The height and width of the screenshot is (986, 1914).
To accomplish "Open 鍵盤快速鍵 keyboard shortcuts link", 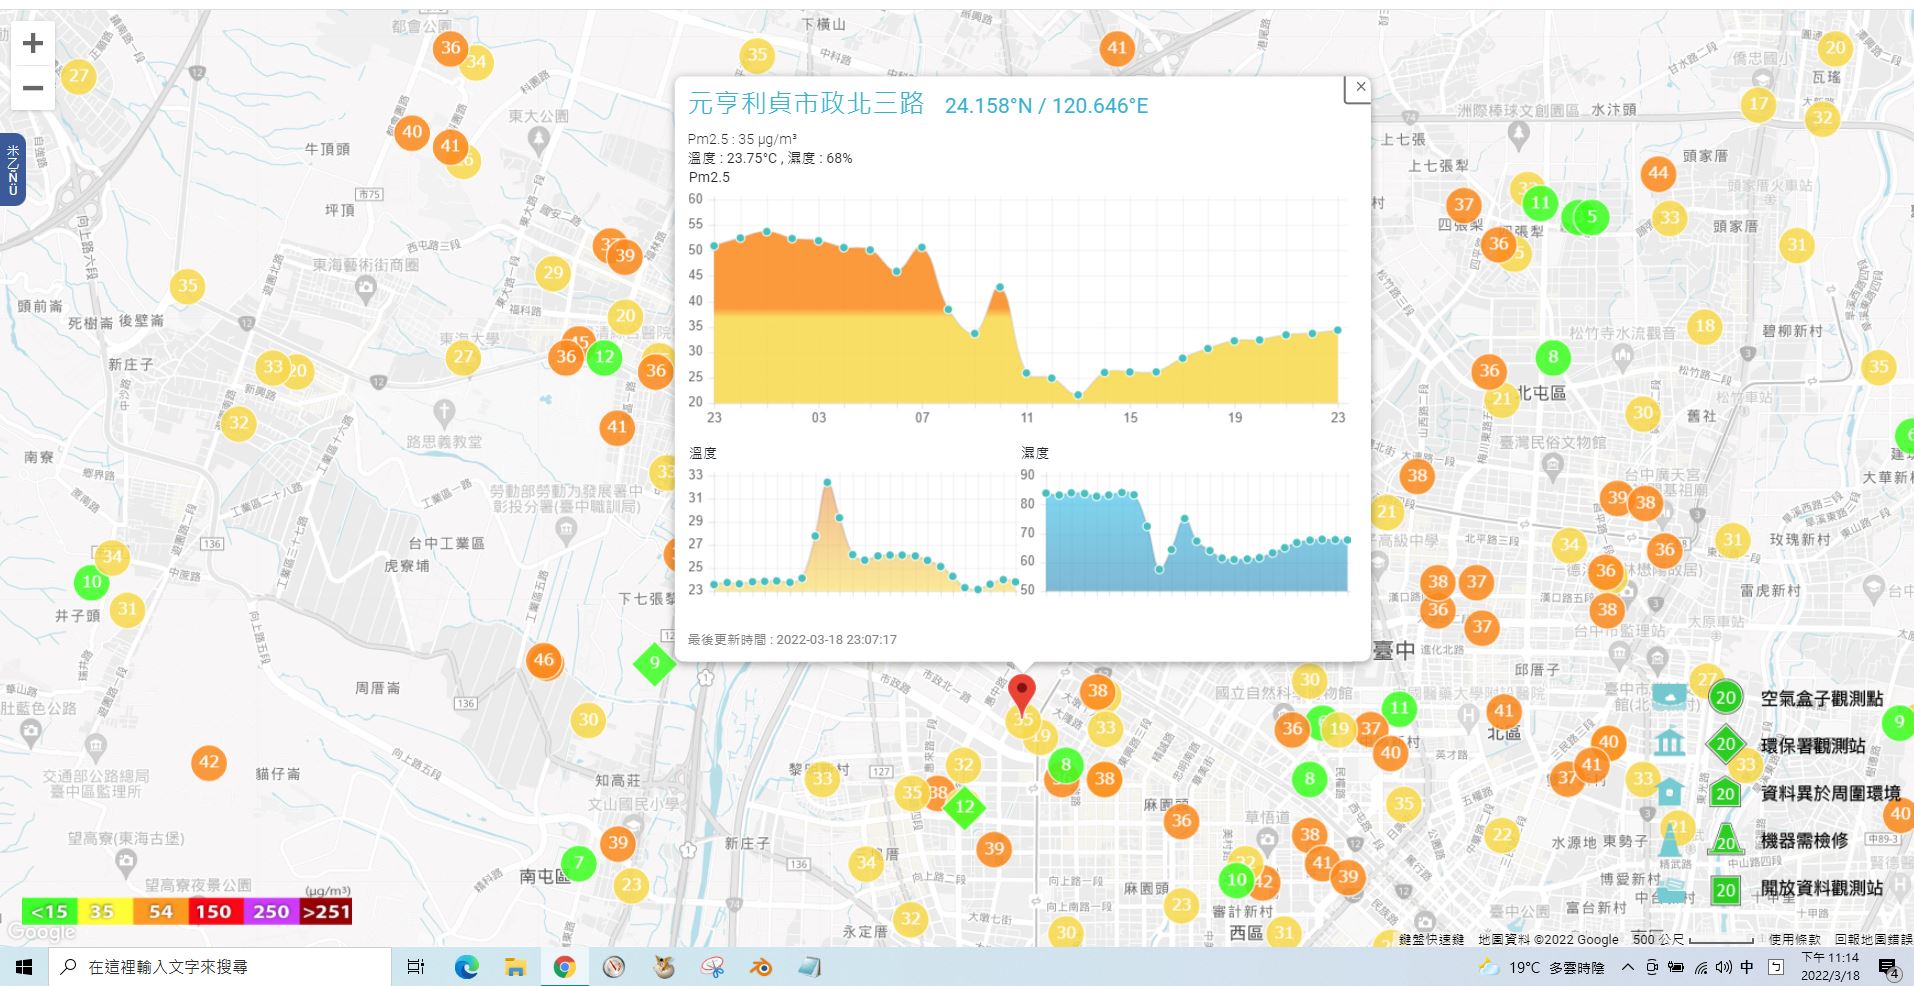I will pyautogui.click(x=1430, y=940).
